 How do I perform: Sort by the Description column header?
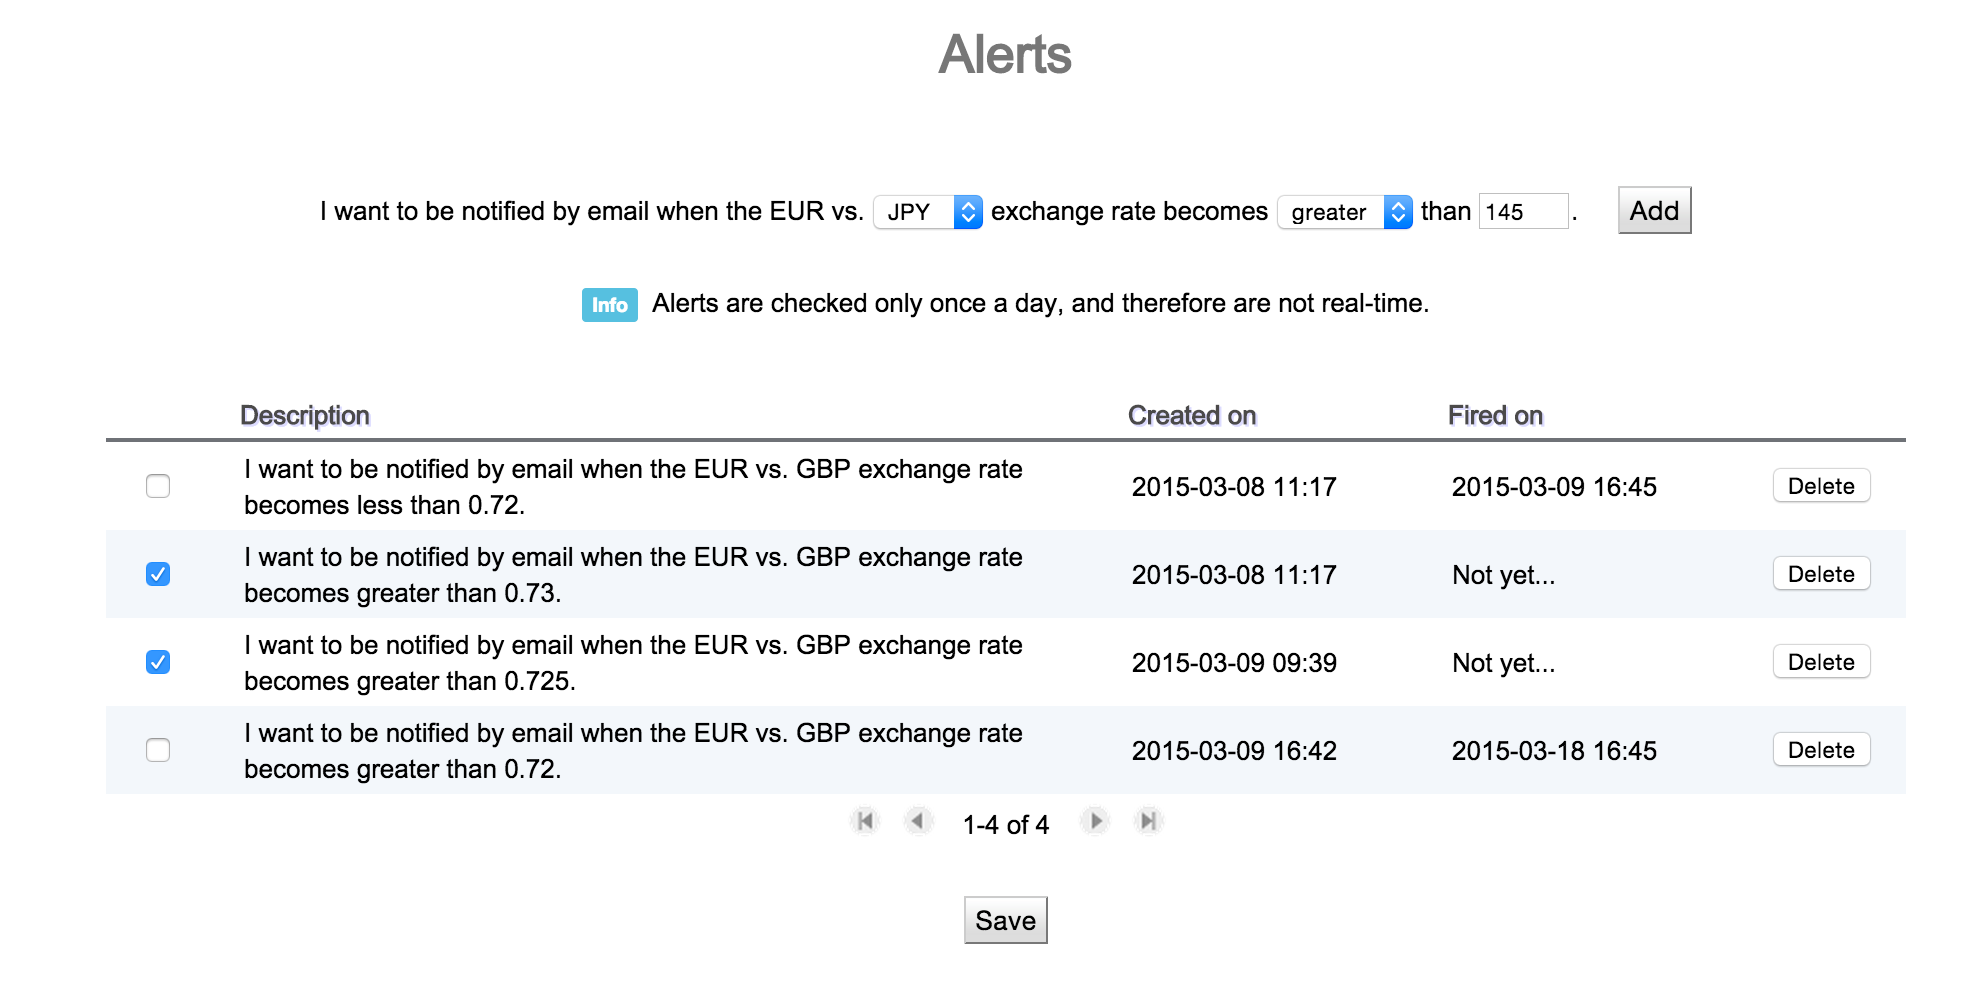click(x=305, y=415)
